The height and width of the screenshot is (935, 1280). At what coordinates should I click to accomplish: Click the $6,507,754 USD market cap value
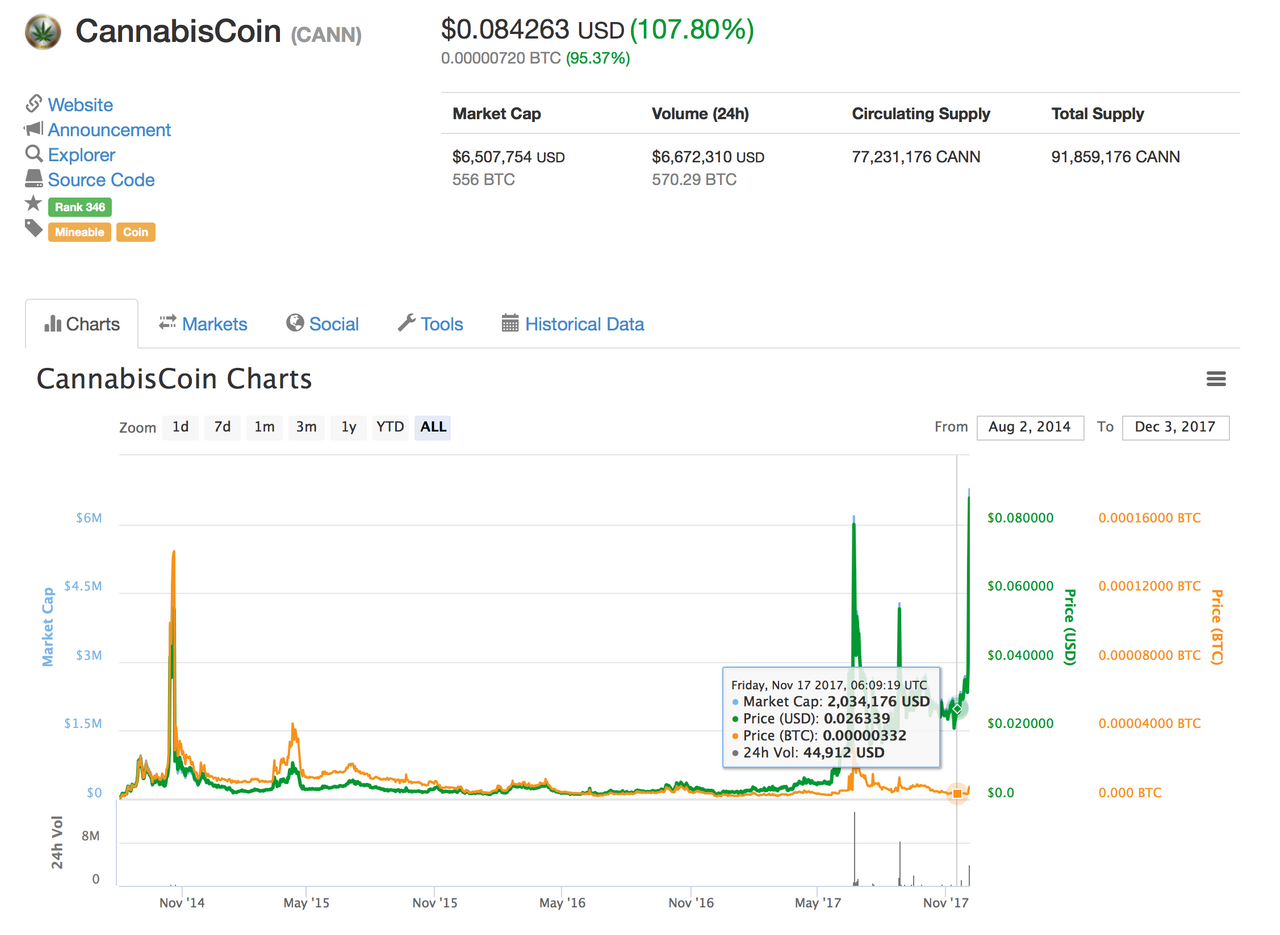coord(509,157)
